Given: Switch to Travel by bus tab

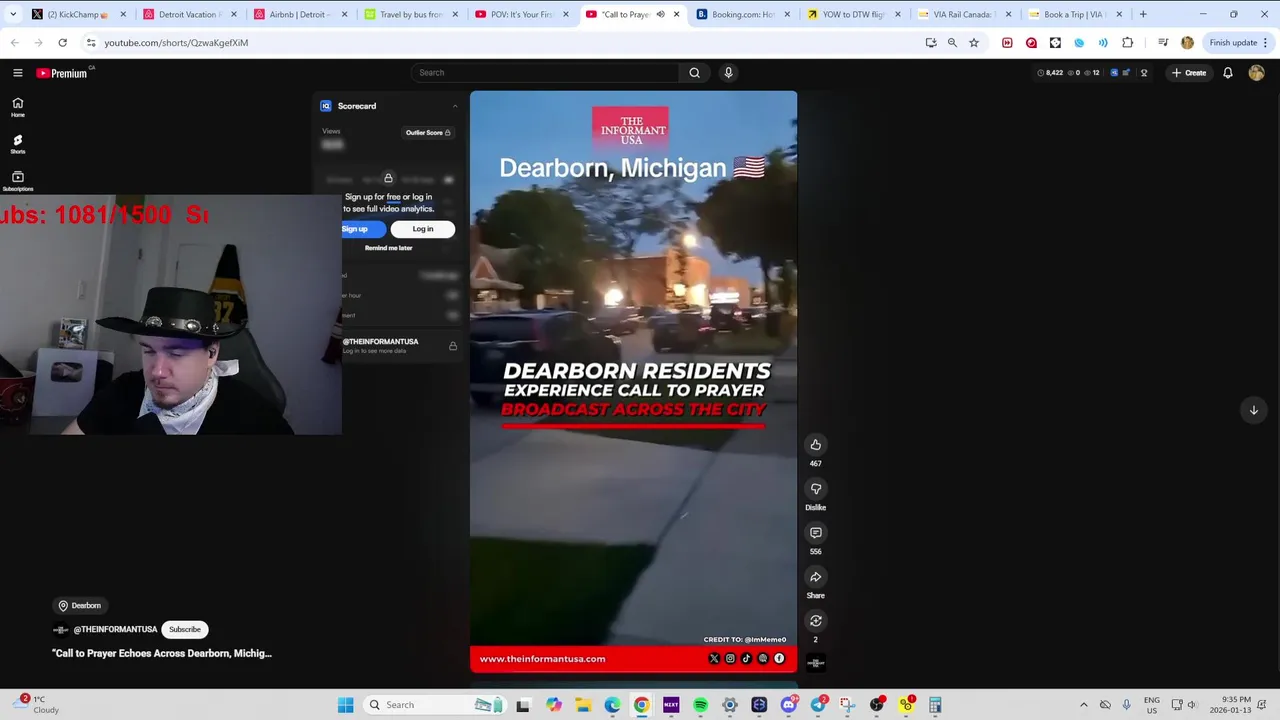Looking at the screenshot, I should tap(411, 14).
